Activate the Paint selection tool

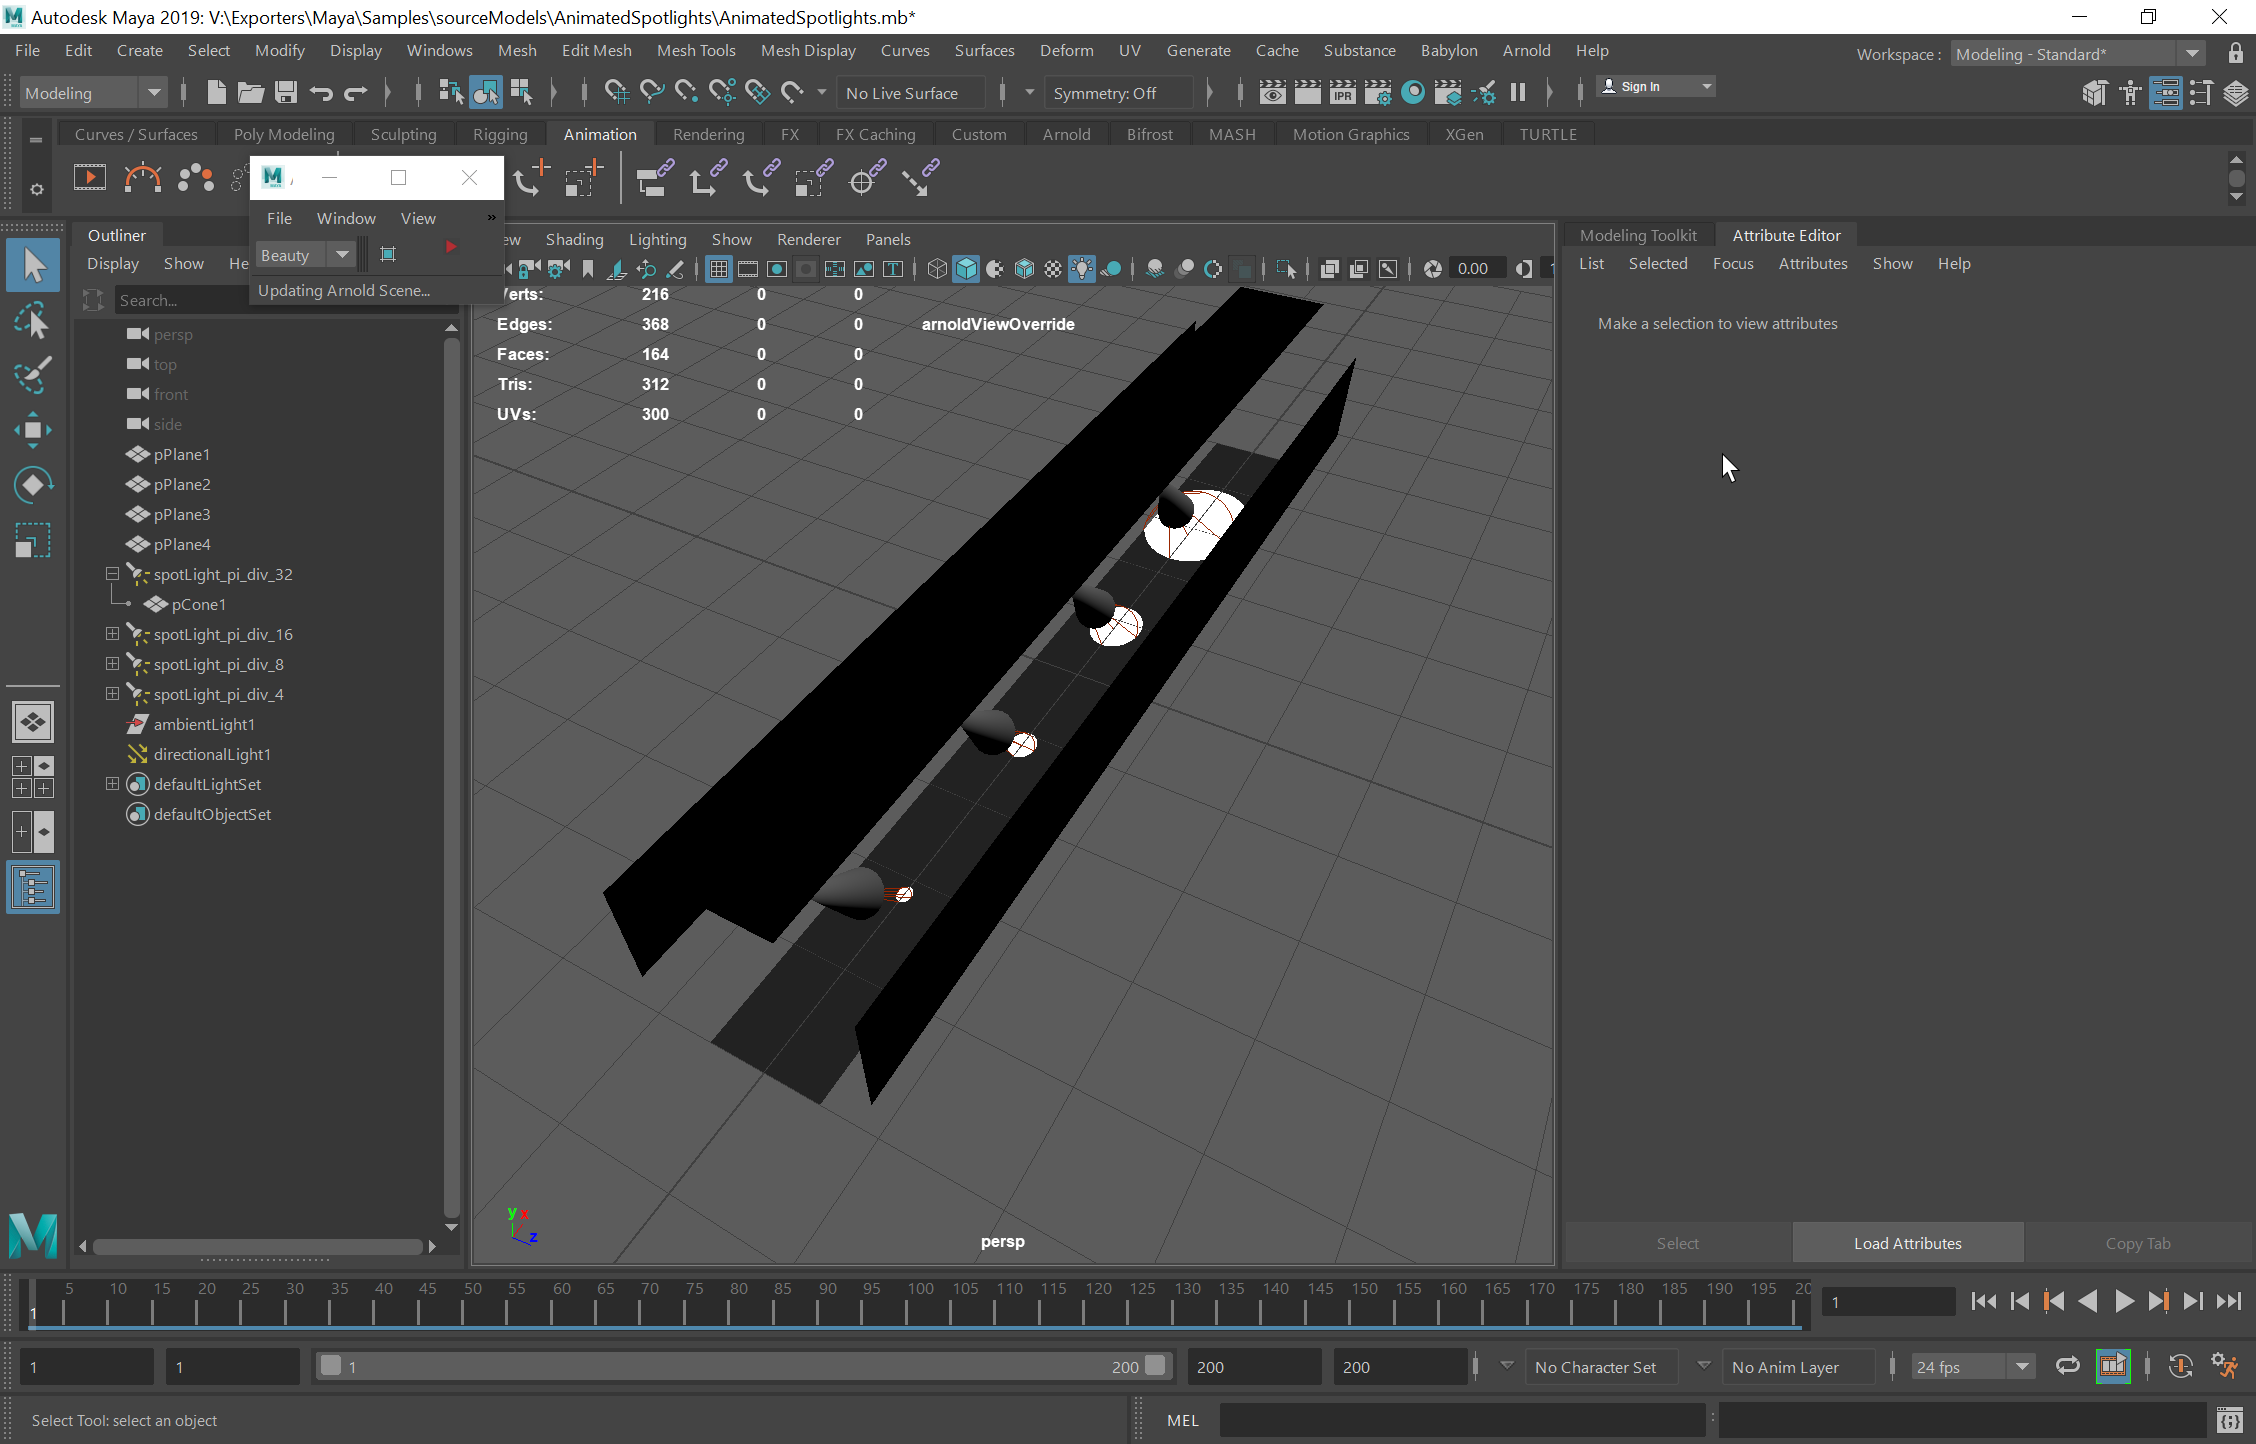[33, 376]
